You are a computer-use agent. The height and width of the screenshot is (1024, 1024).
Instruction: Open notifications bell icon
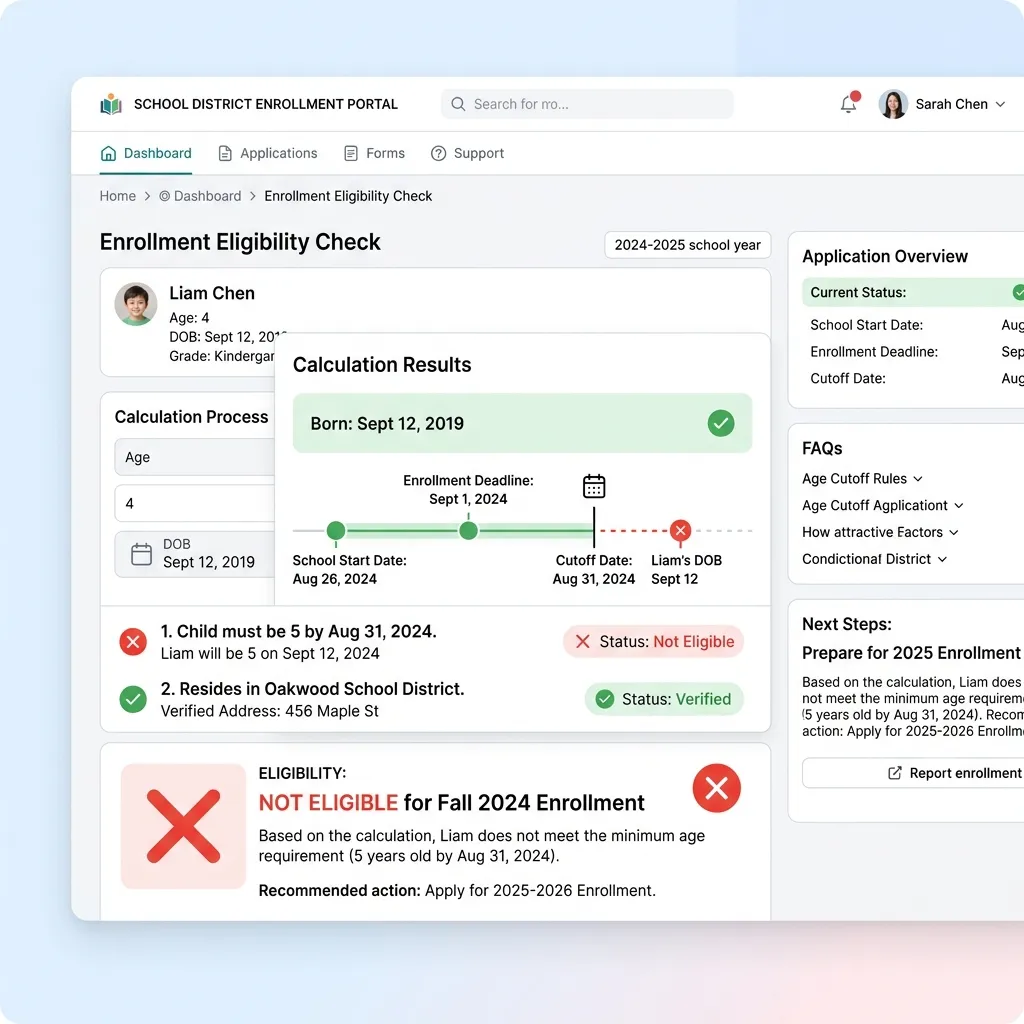(x=849, y=103)
